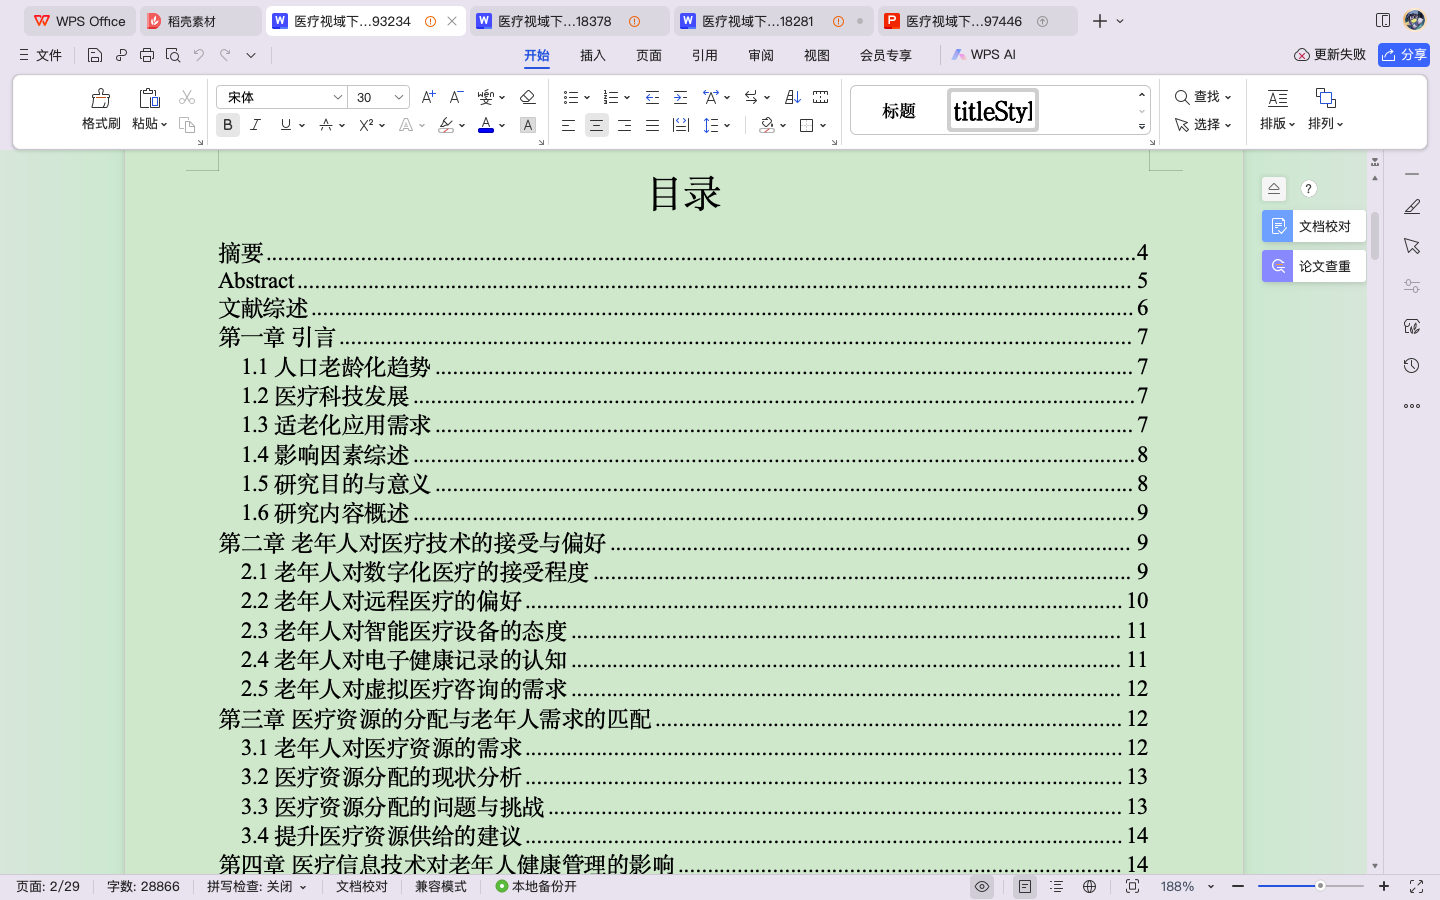This screenshot has width=1440, height=900.
Task: Activate the annotation pen in the right sidebar
Action: point(1412,206)
